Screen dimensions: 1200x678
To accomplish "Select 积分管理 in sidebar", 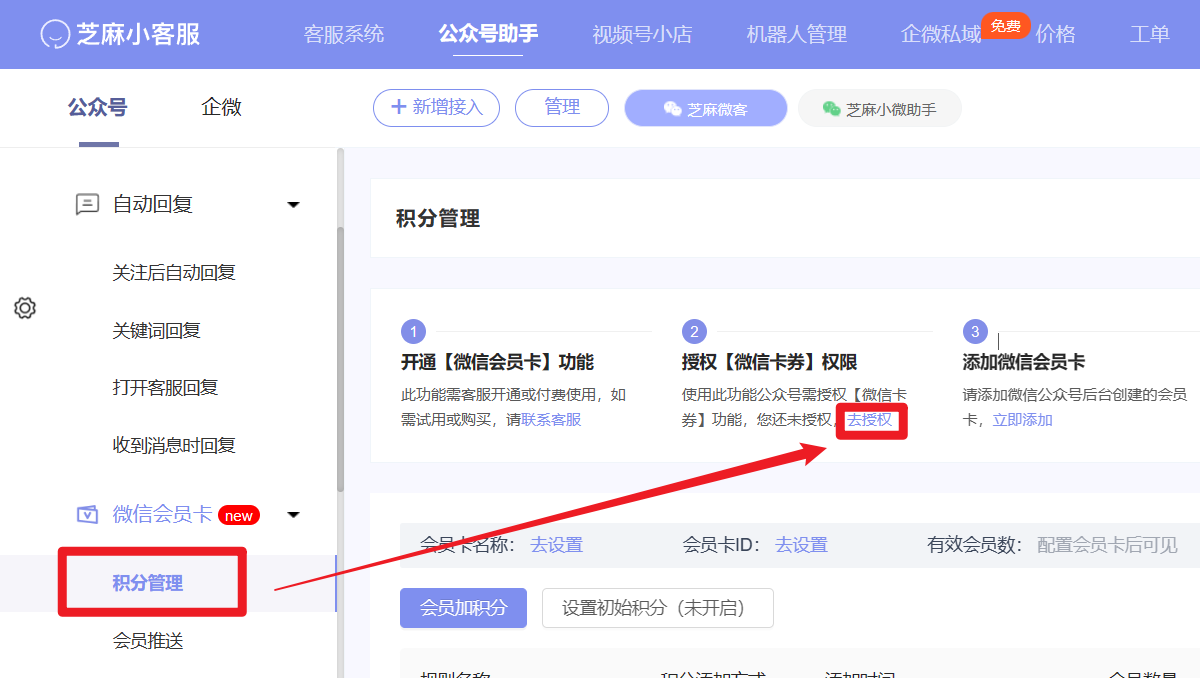I will coord(148,583).
